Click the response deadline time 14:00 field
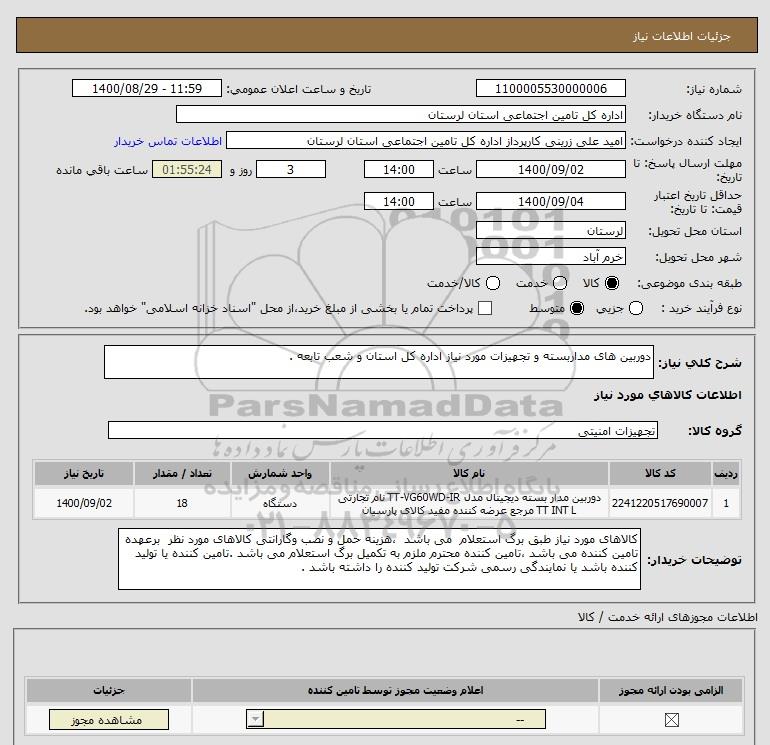Image resolution: width=770 pixels, height=745 pixels. (399, 170)
